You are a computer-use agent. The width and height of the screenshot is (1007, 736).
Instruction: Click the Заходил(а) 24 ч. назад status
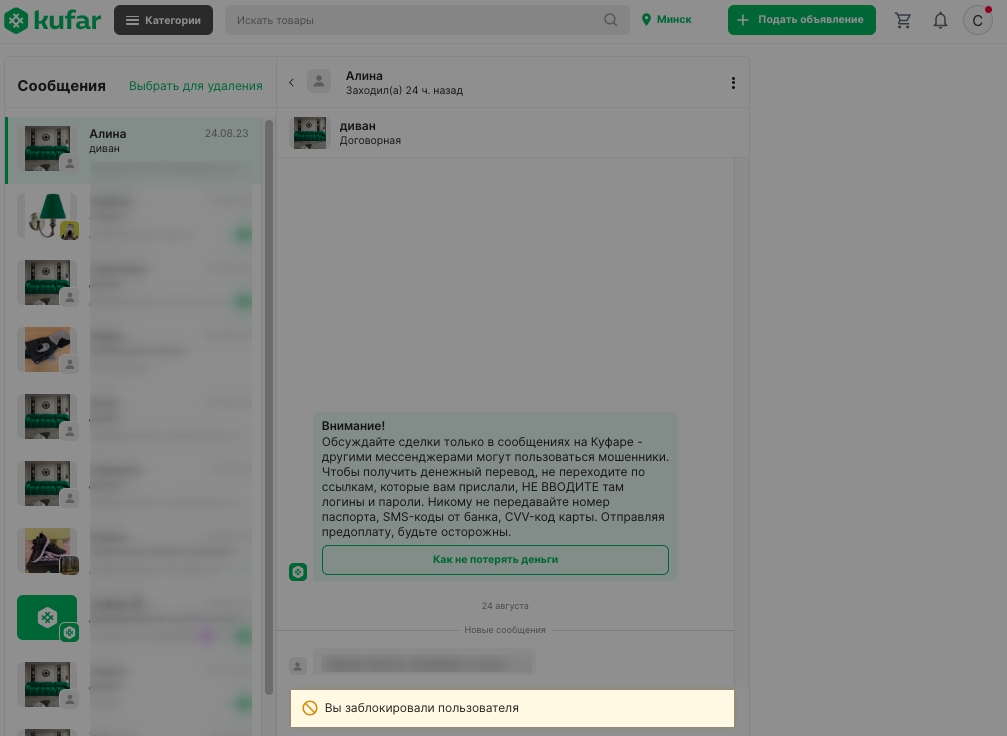pyautogui.click(x=404, y=91)
